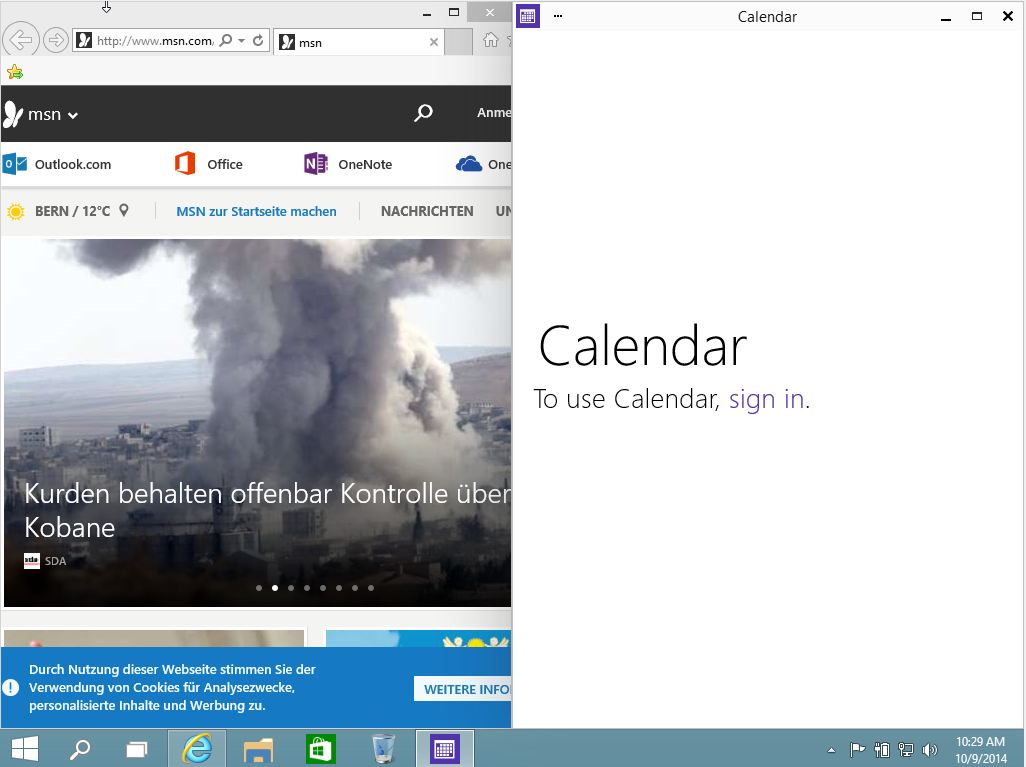
Task: Click the location pin icon
Action: [x=124, y=211]
